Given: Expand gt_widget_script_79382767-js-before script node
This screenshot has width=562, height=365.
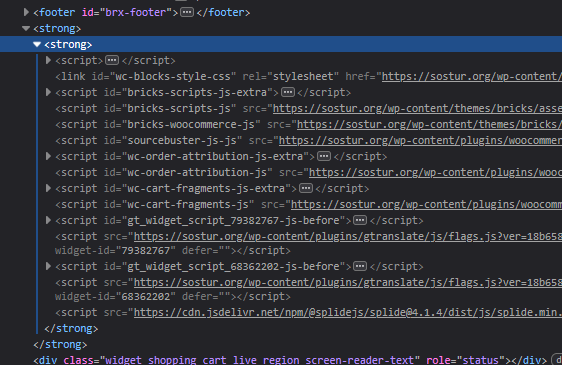Looking at the screenshot, I should 48,220.
